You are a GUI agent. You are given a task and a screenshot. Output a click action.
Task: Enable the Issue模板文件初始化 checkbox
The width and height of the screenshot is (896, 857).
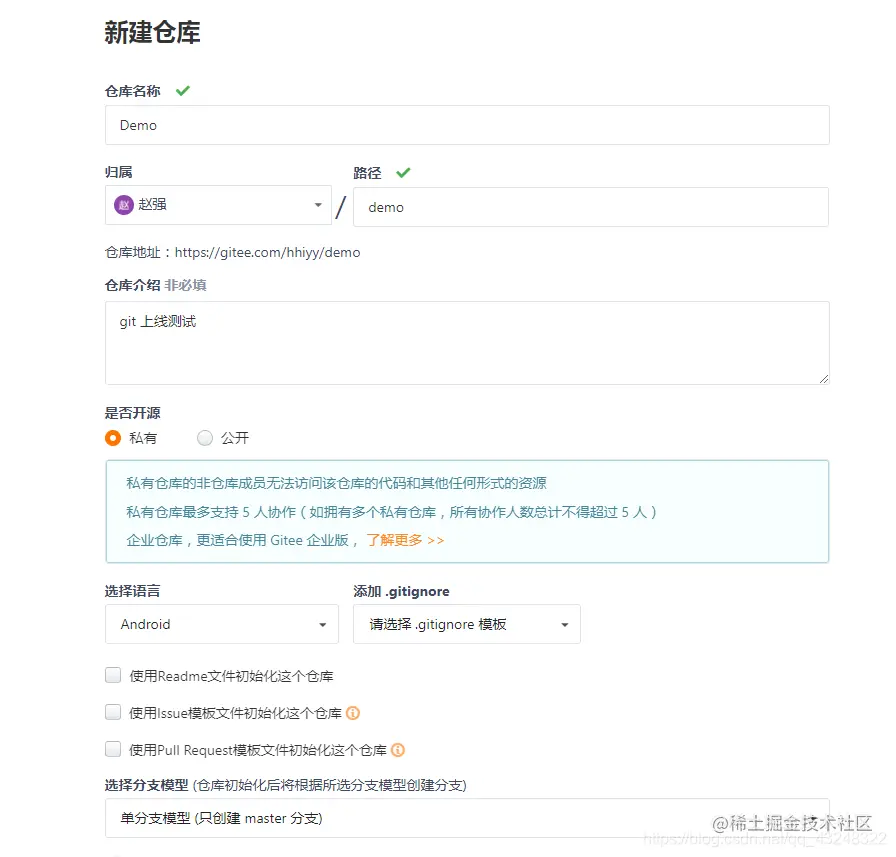(x=113, y=713)
